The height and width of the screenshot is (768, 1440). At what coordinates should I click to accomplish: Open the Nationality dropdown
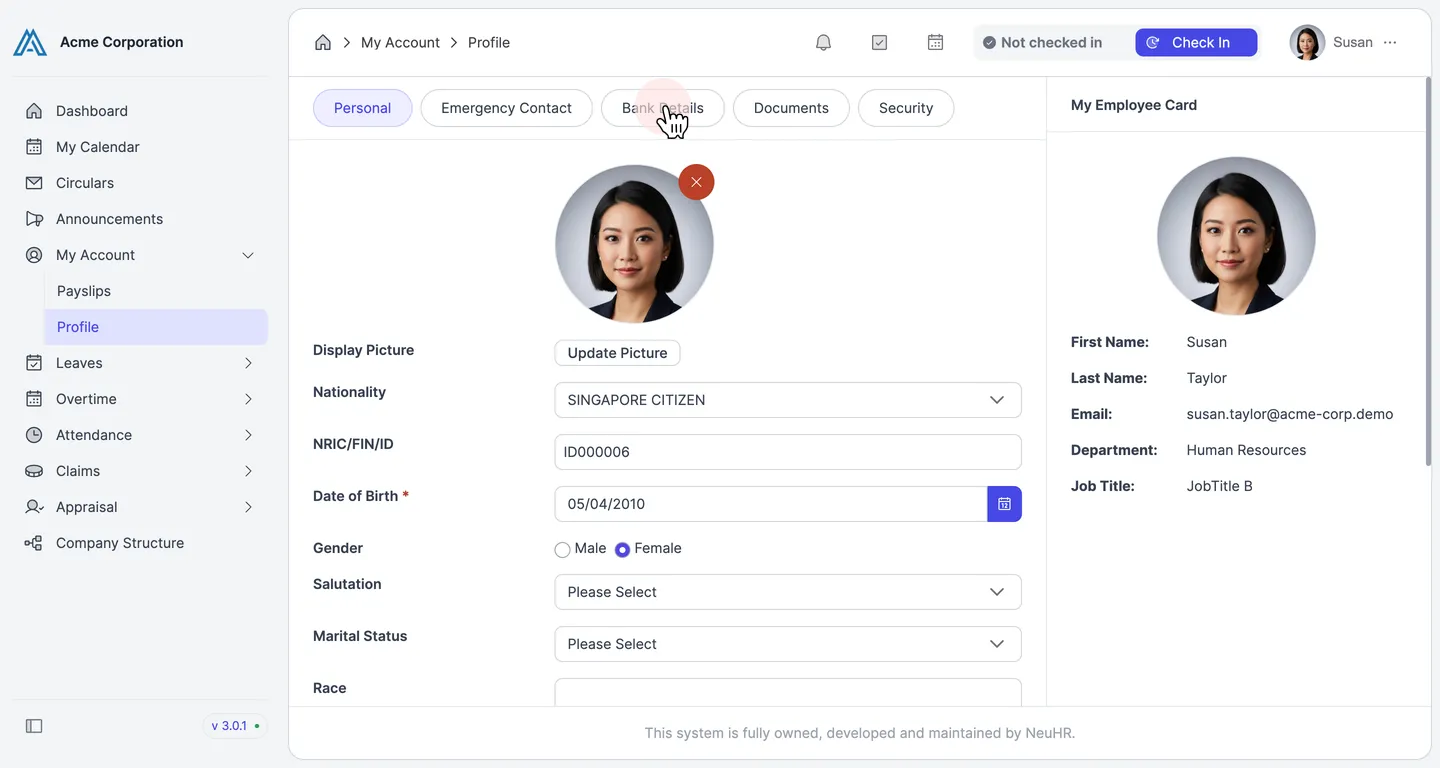click(x=788, y=400)
